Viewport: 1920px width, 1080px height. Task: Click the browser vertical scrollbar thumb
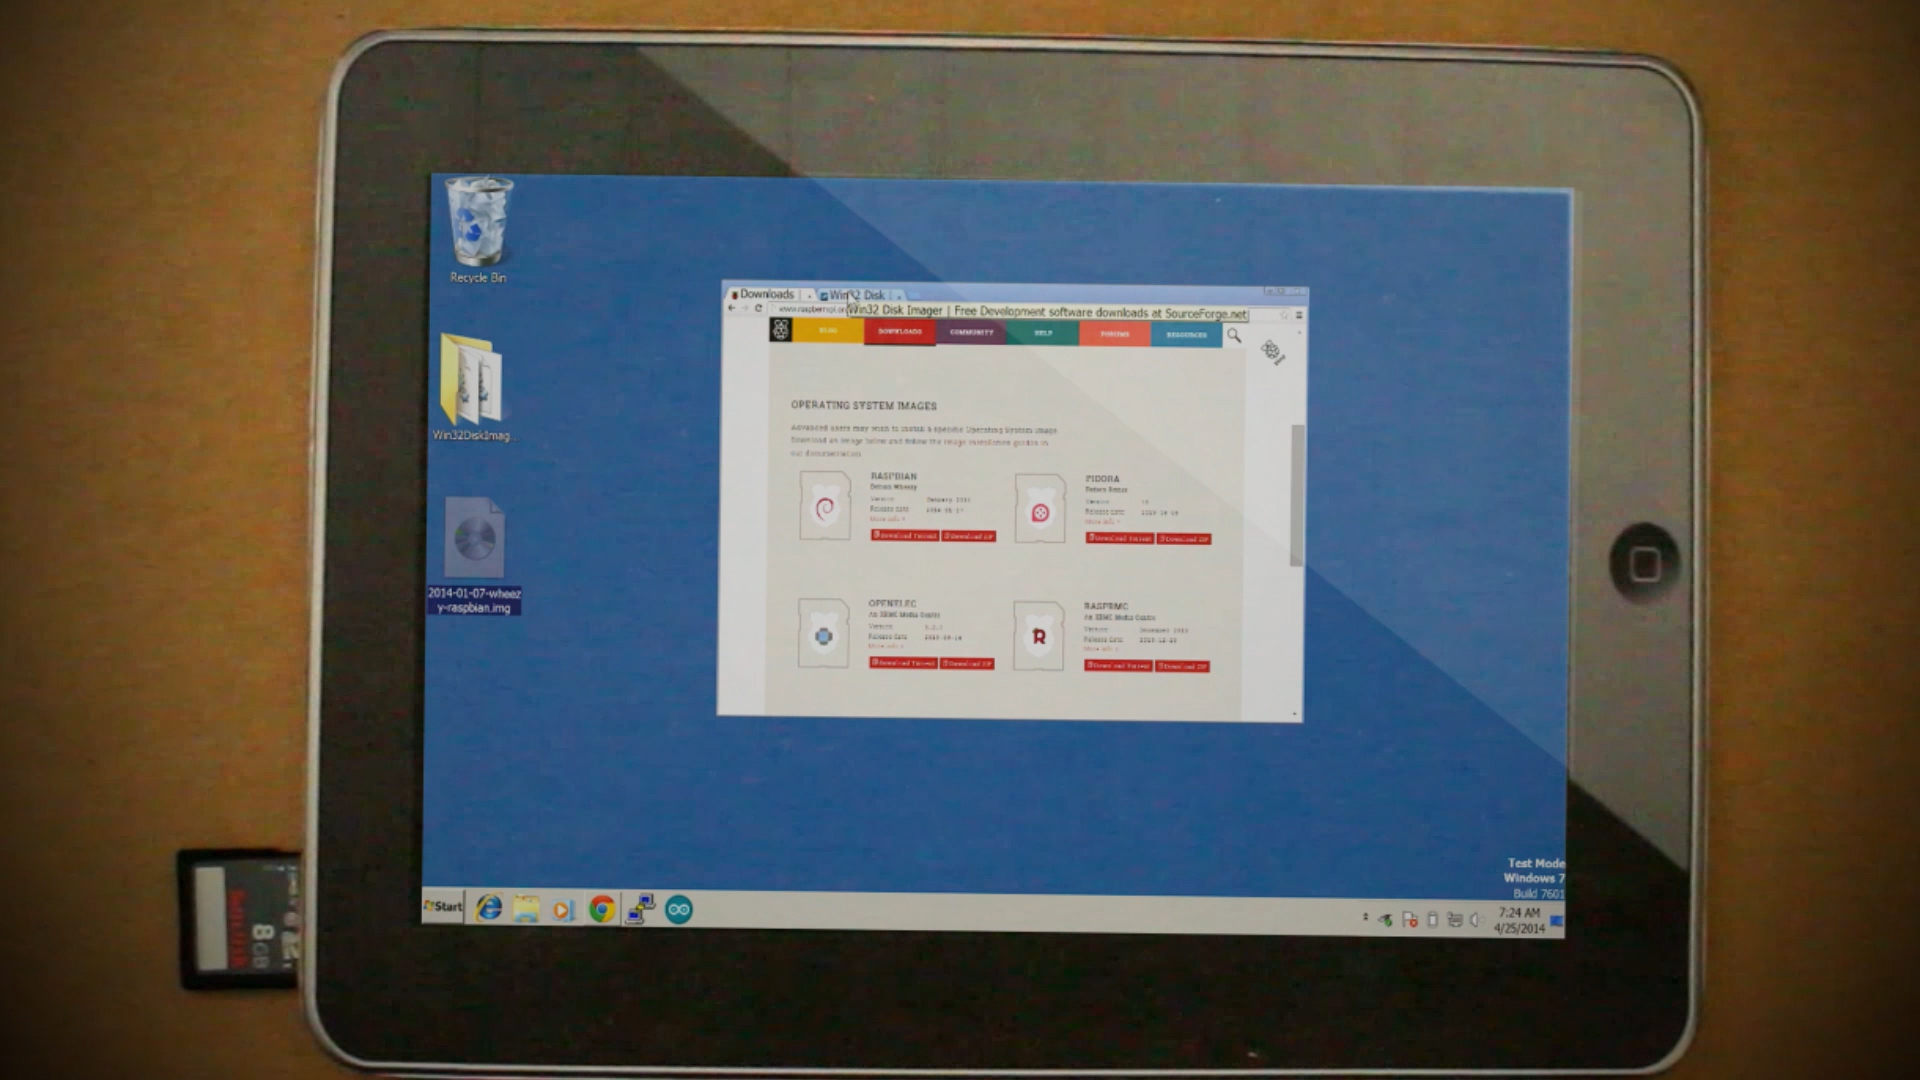[1297, 495]
